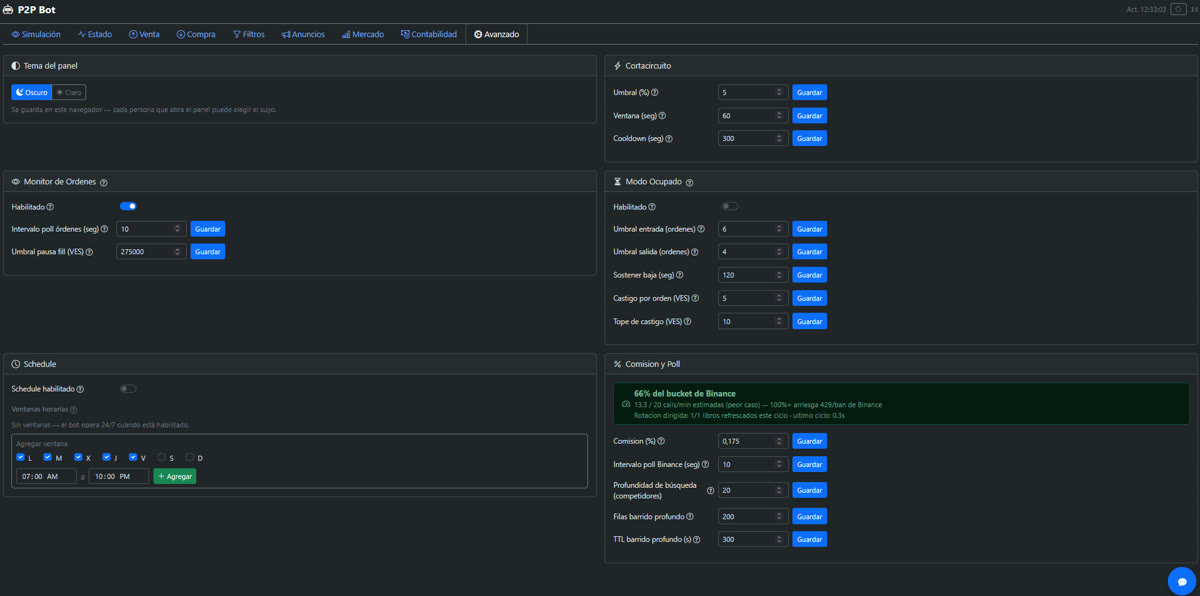The width and height of the screenshot is (1200, 596).
Task: Click Guardar for Tope de castigo (VES)
Action: (810, 321)
